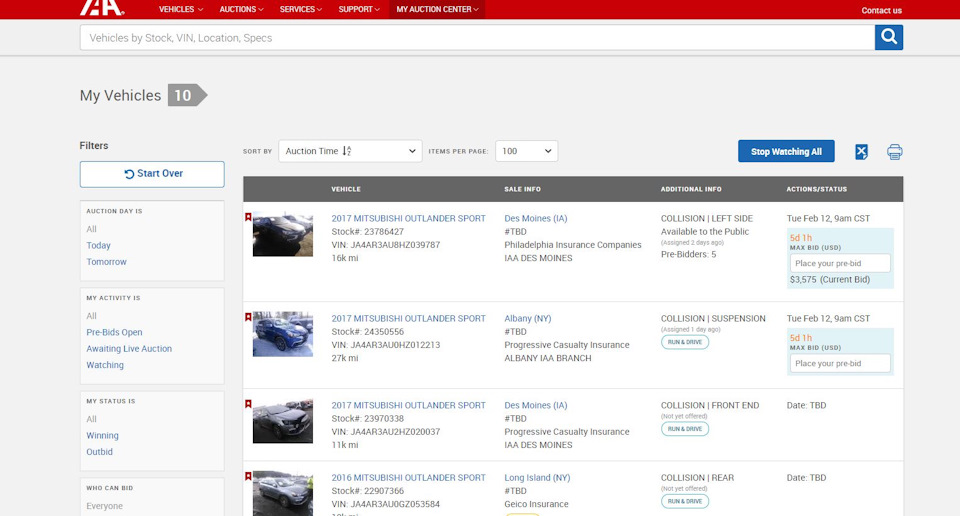The height and width of the screenshot is (516, 960).
Task: Select All under My Status Is
Action: 91,419
